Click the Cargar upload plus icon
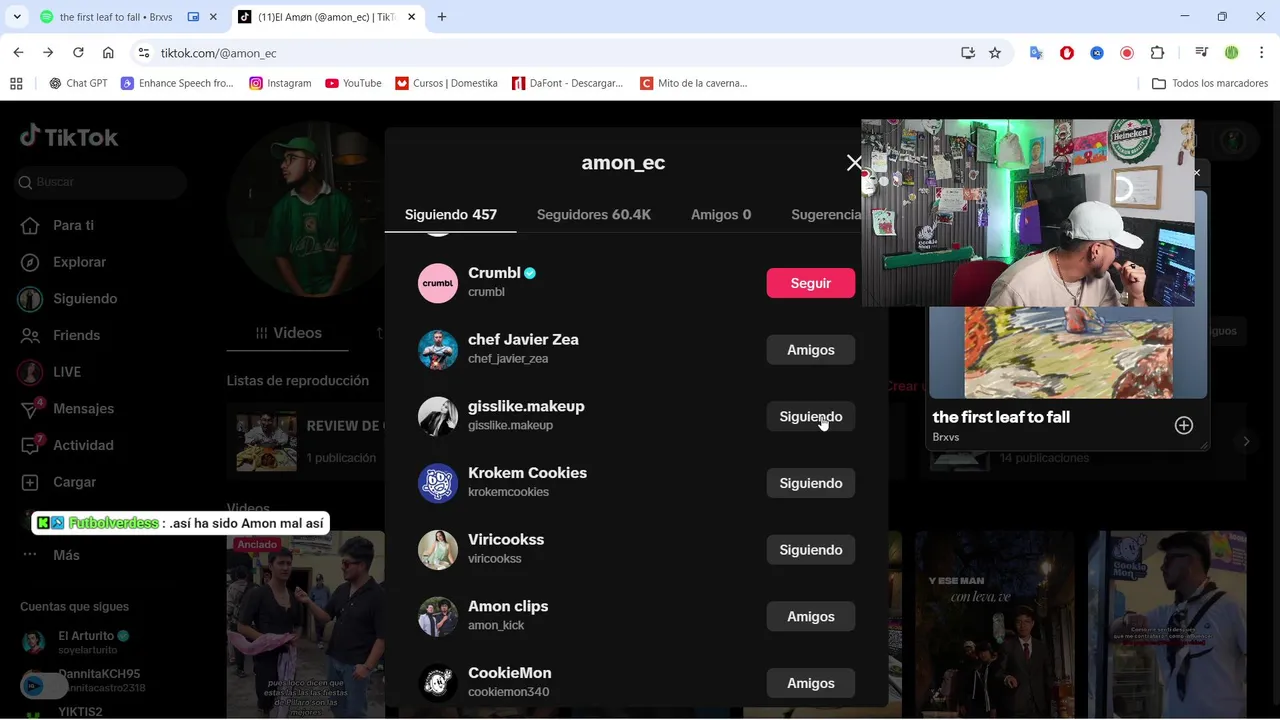The height and width of the screenshot is (720, 1280). [30, 482]
